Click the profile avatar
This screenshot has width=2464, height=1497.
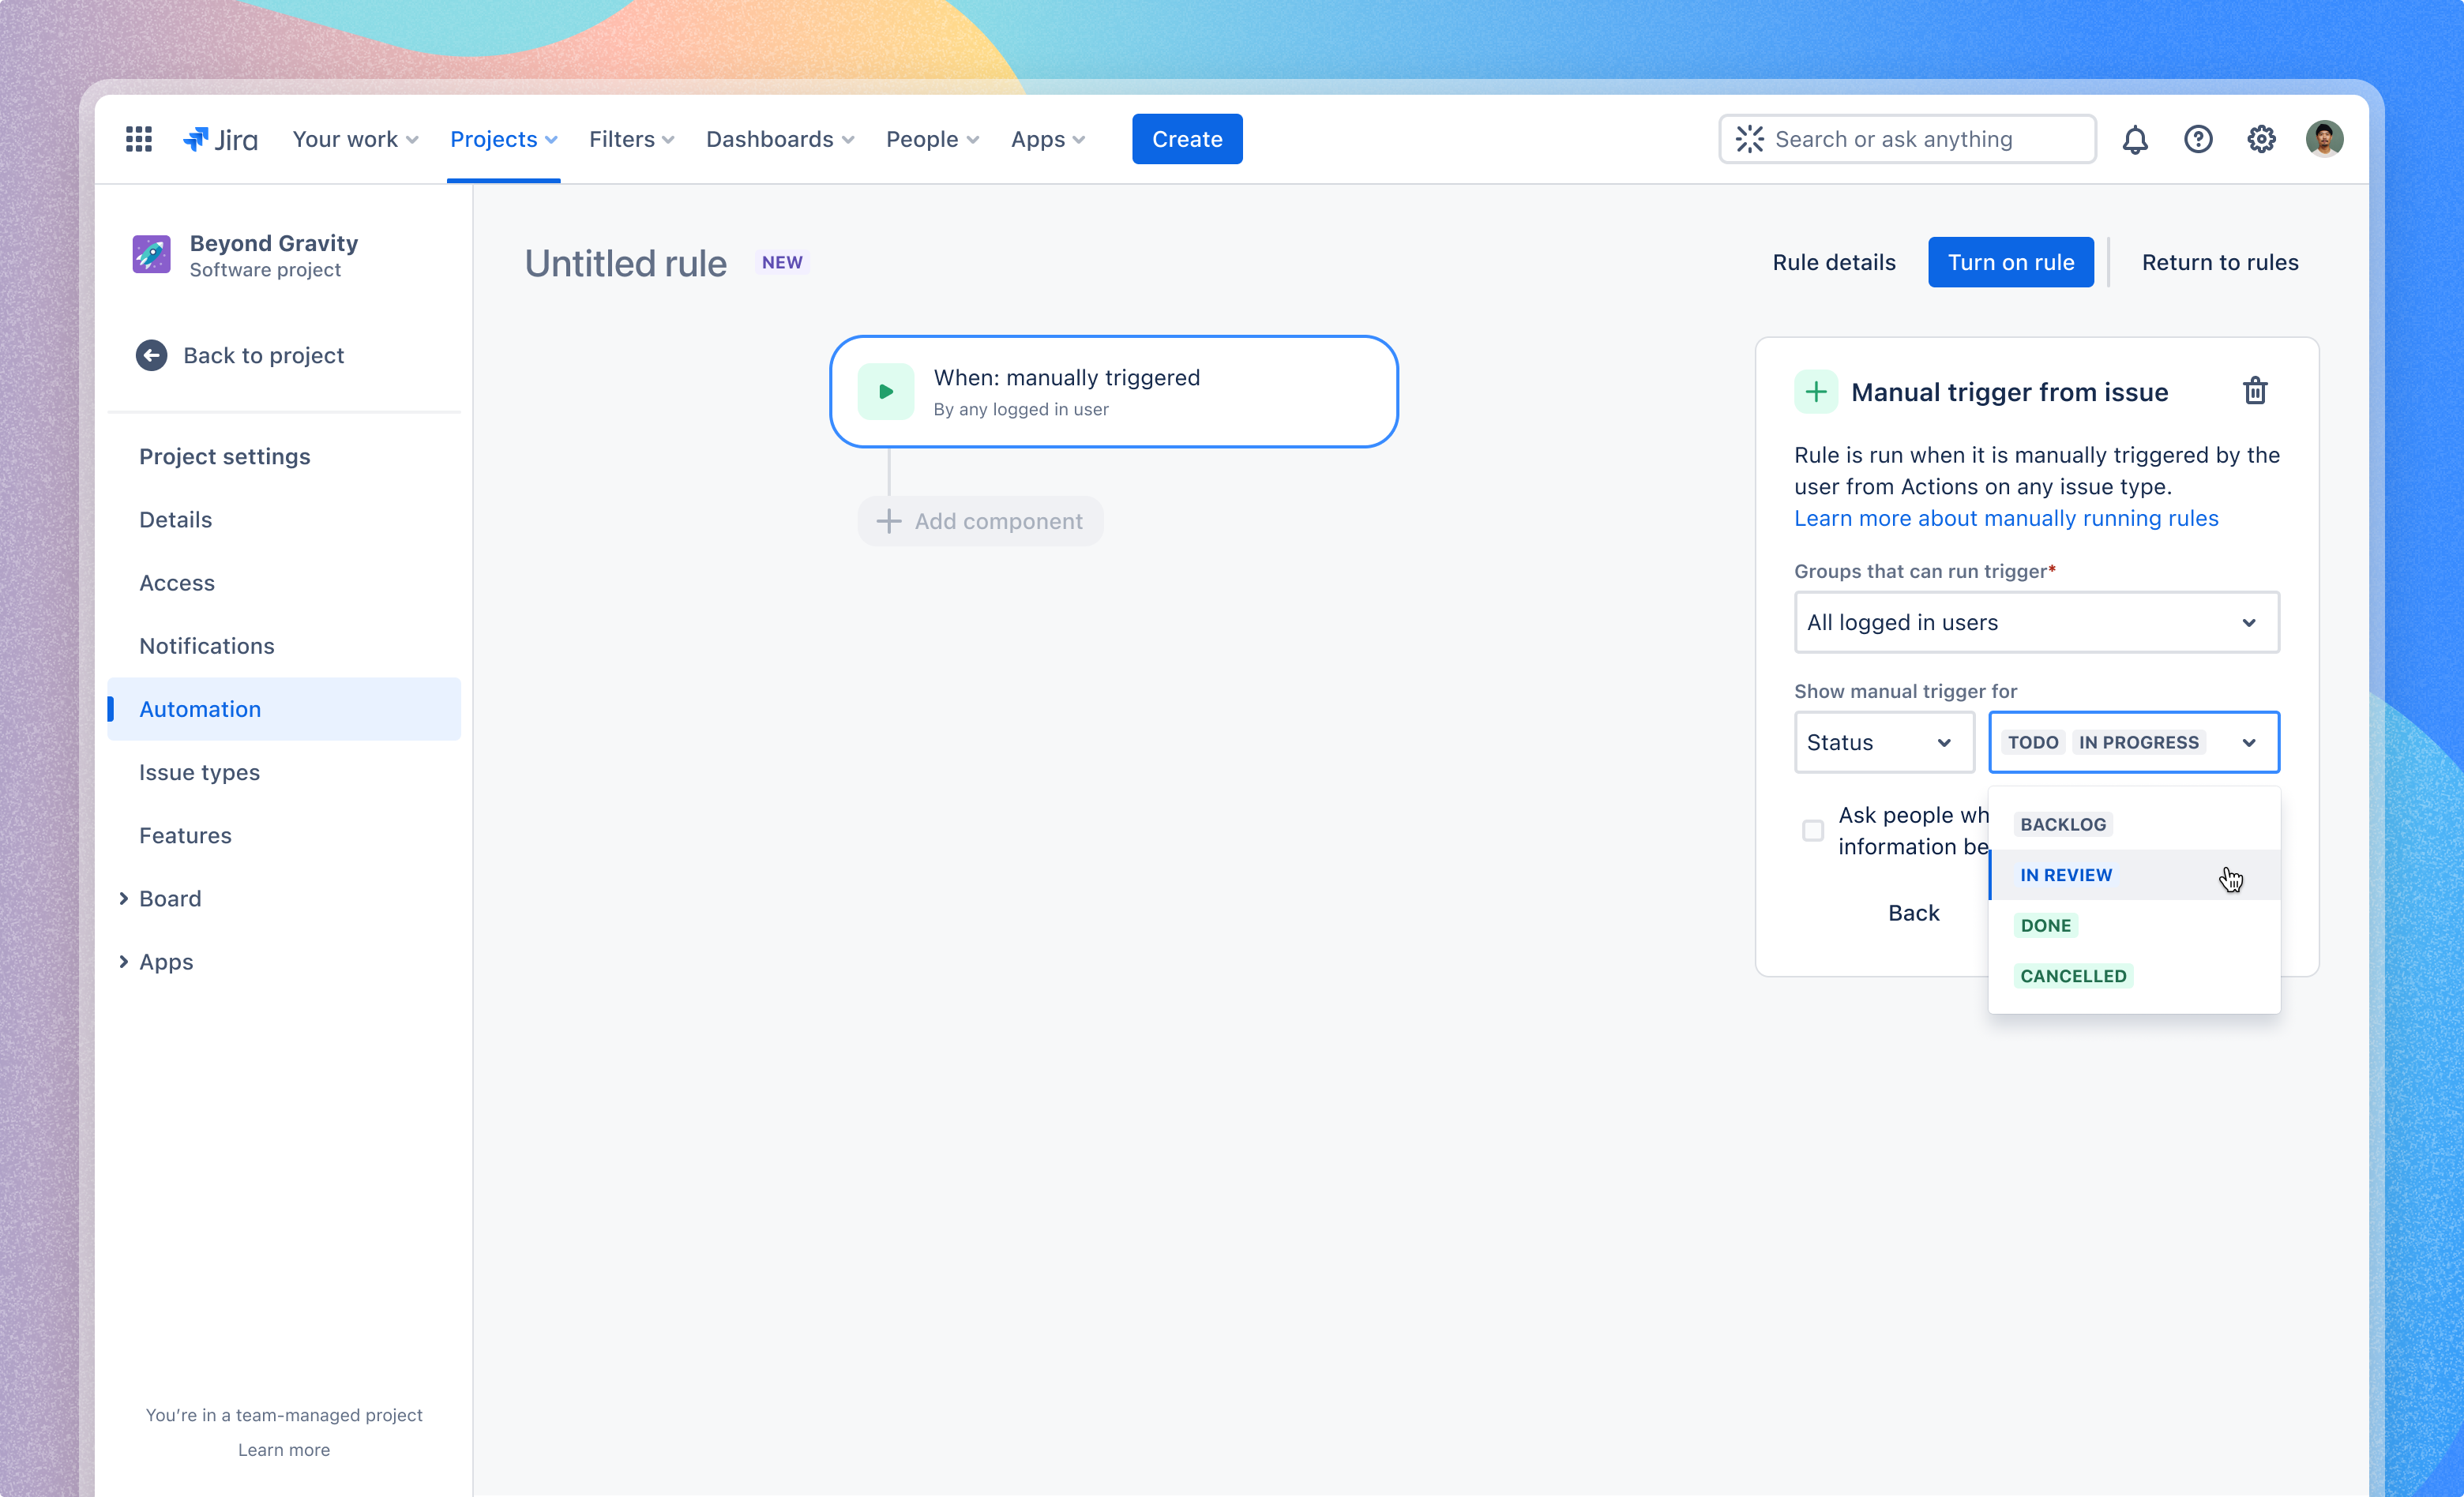click(x=2326, y=139)
